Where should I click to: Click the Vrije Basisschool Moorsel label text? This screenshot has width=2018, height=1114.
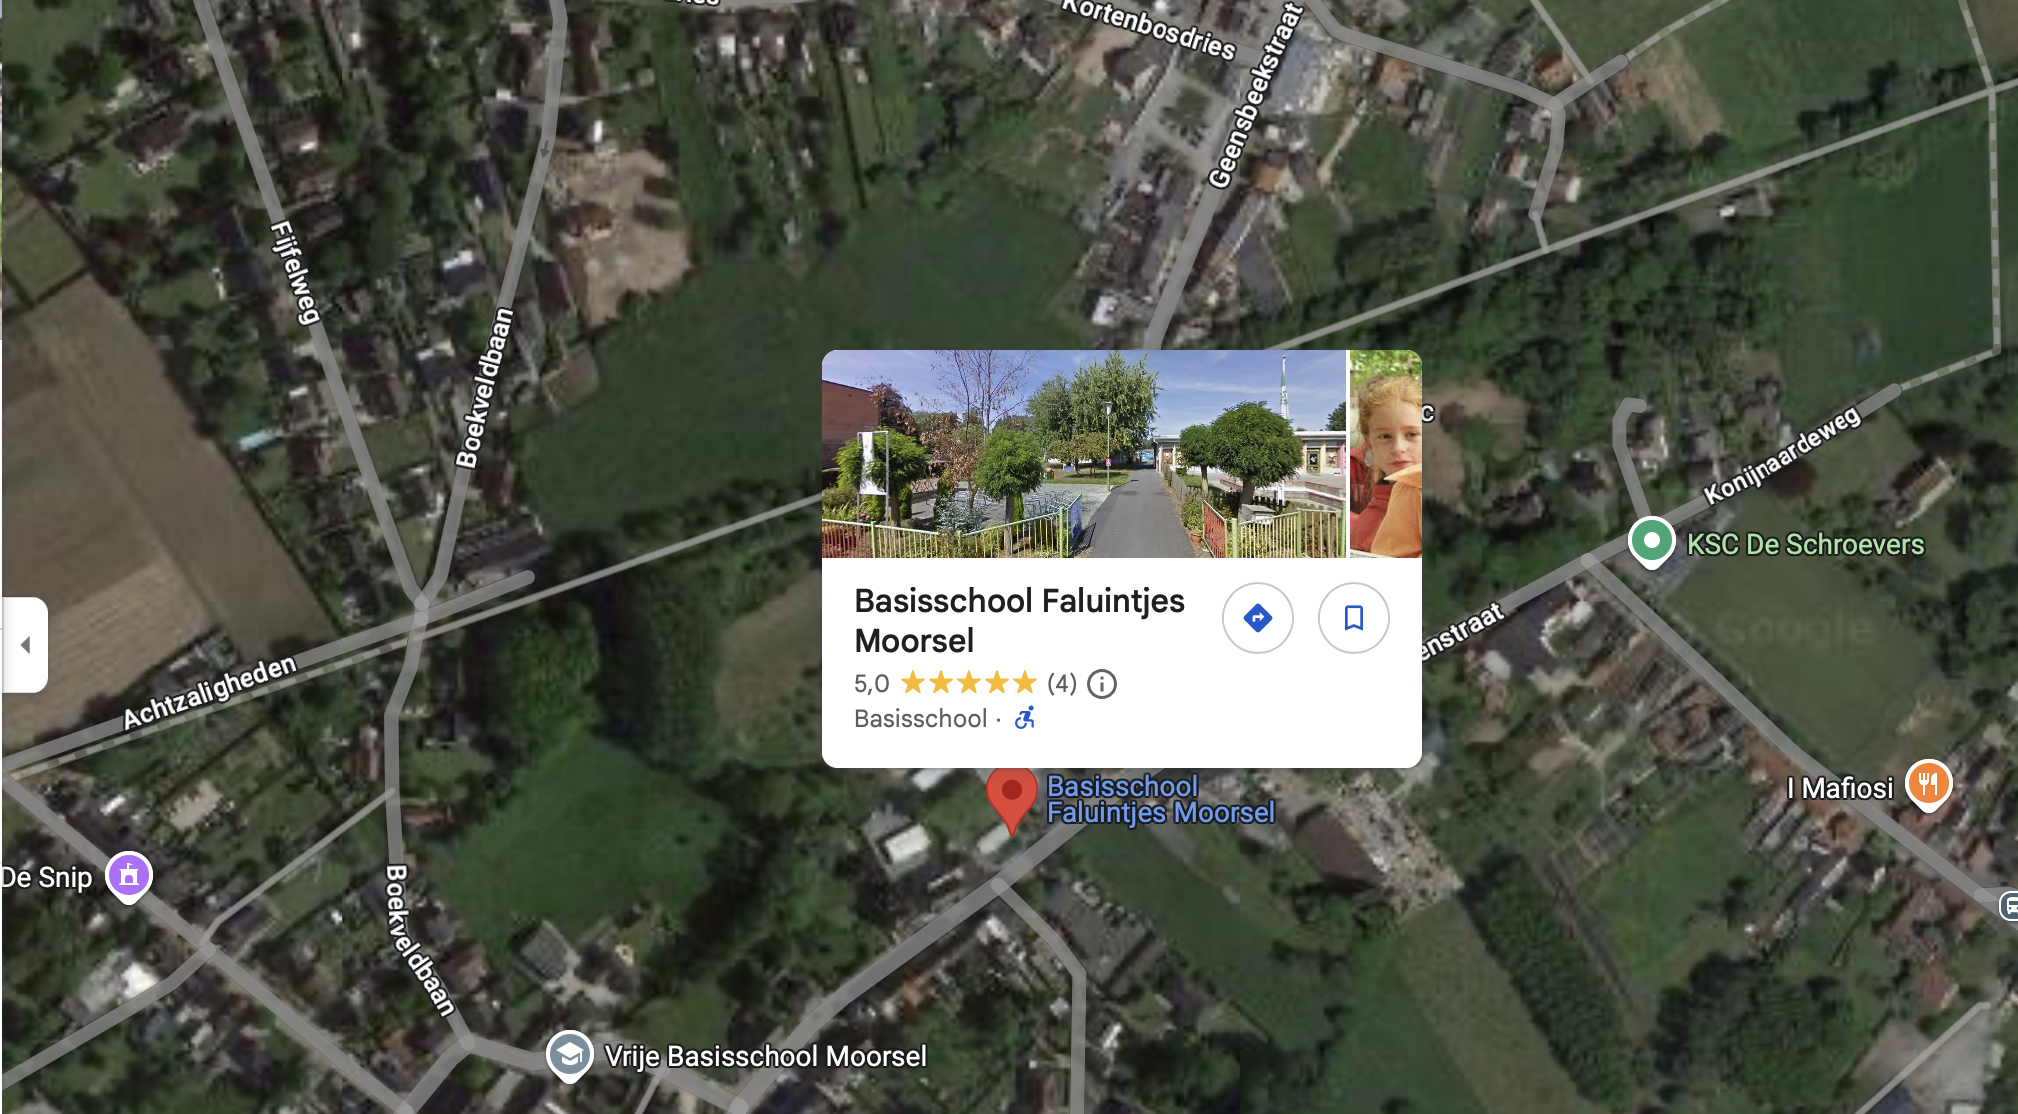click(766, 1056)
